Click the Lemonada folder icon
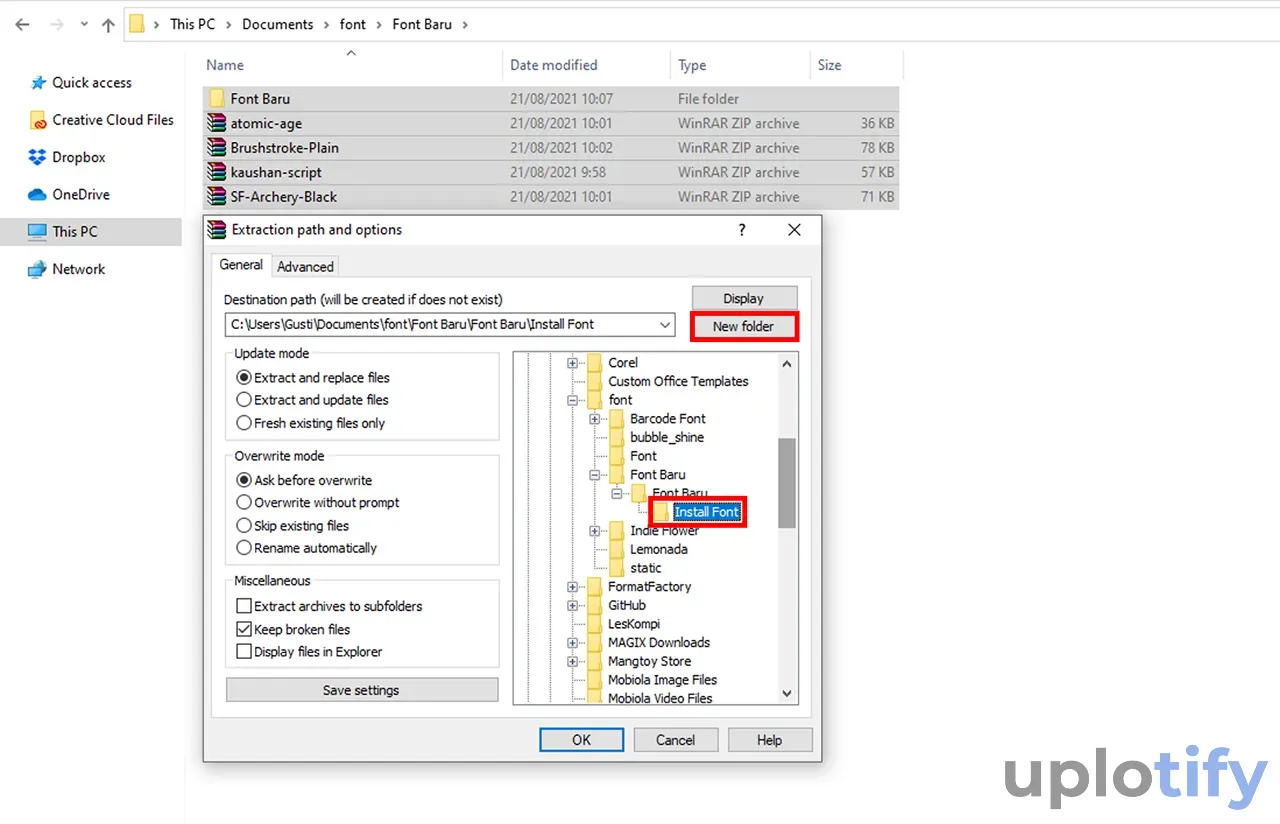Viewport: 1280px width, 824px height. [x=618, y=549]
